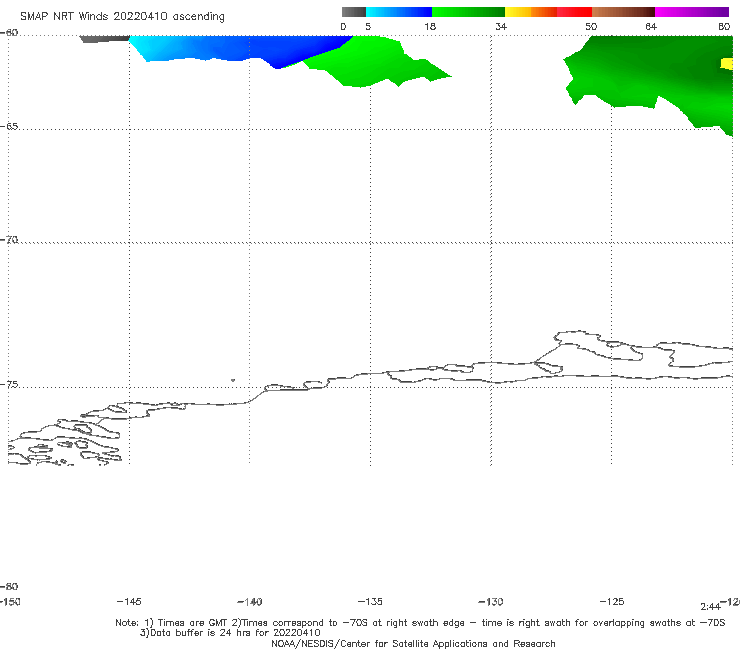Click the latitude label '-80'
The width and height of the screenshot is (740, 650).
tap(9, 586)
